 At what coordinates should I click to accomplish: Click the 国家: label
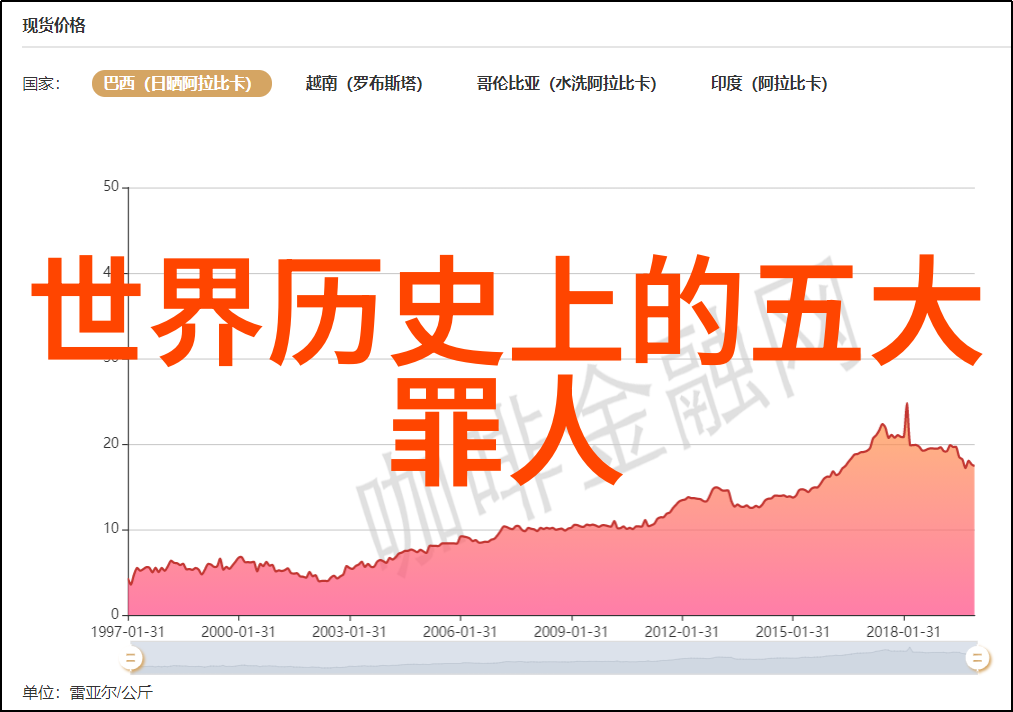pos(41,84)
